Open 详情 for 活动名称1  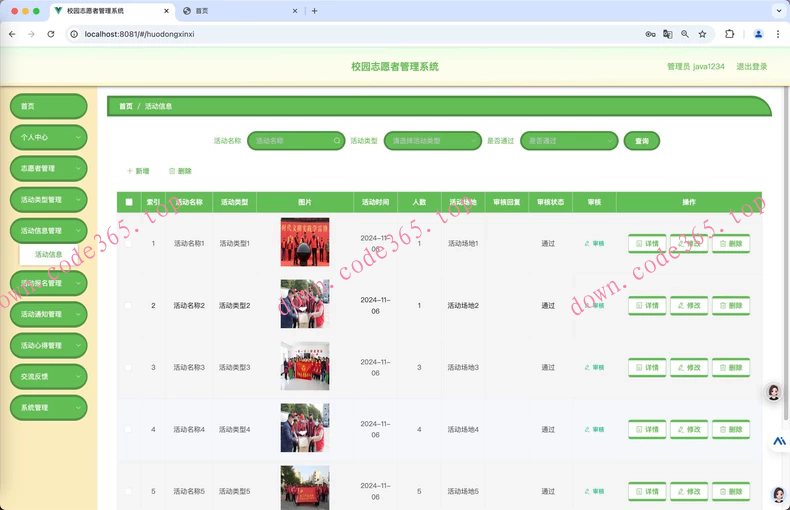[647, 243]
